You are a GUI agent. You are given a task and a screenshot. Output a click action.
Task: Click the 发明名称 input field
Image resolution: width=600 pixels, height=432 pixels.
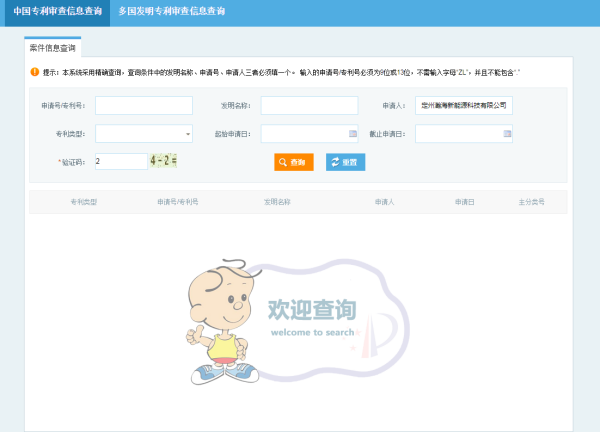[309, 105]
